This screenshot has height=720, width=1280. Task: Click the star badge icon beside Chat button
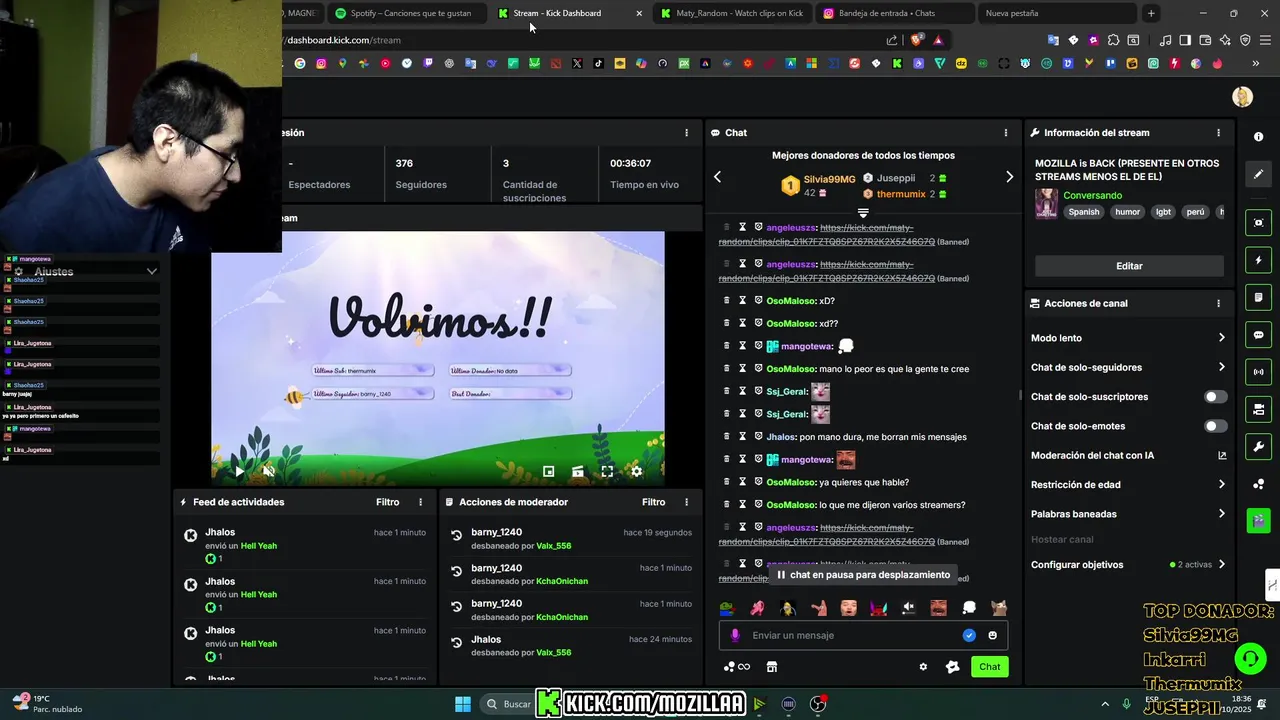pyautogui.click(x=952, y=667)
